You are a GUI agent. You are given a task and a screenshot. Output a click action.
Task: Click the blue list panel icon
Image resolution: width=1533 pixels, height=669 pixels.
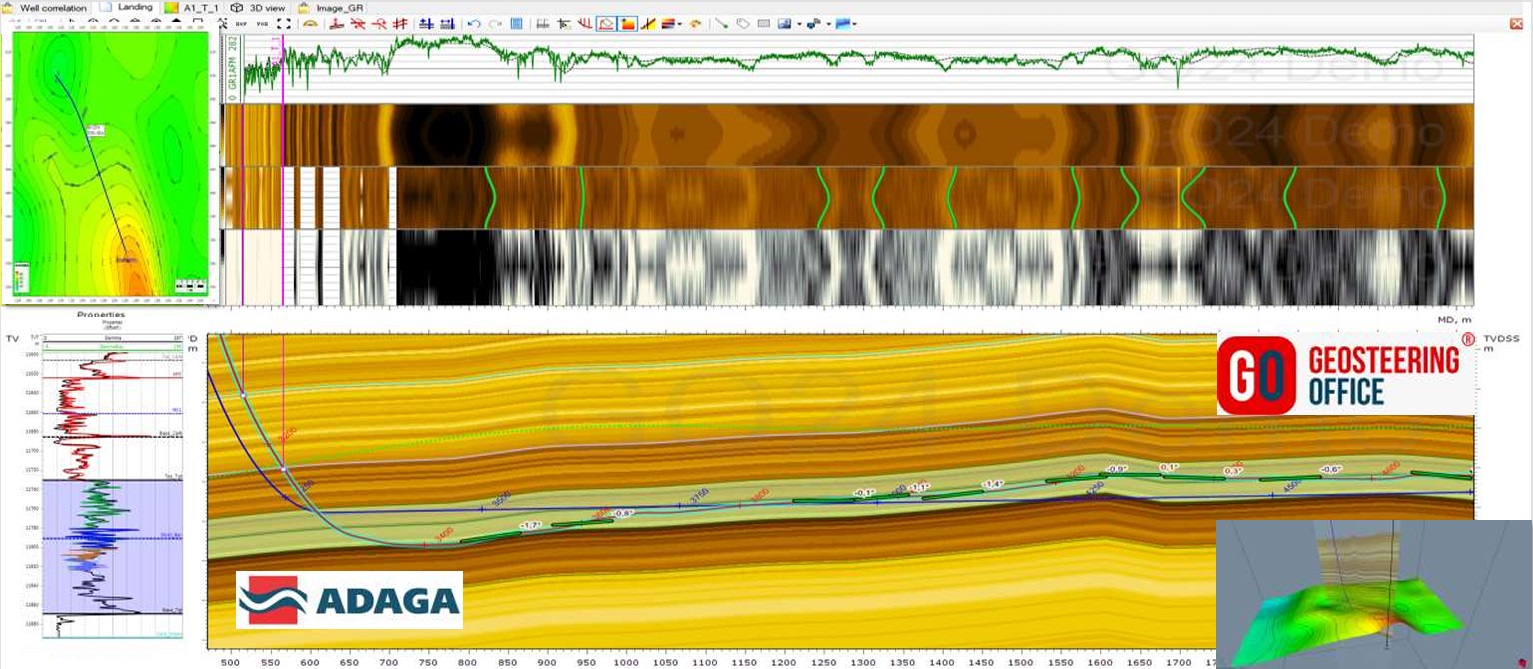tap(516, 23)
